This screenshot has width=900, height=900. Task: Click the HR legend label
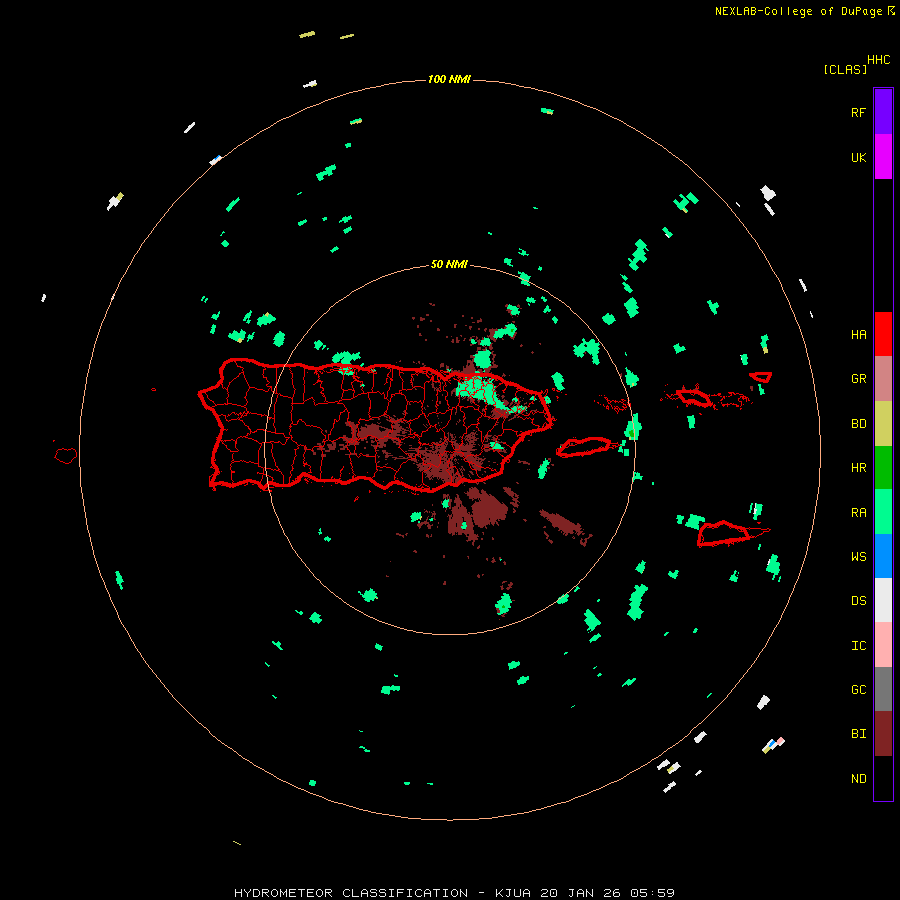859,468
